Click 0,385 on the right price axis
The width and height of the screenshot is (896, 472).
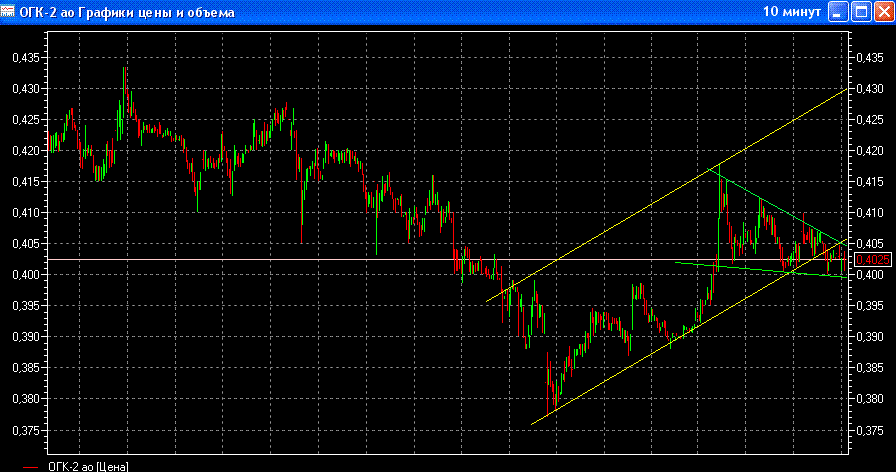(x=870, y=368)
